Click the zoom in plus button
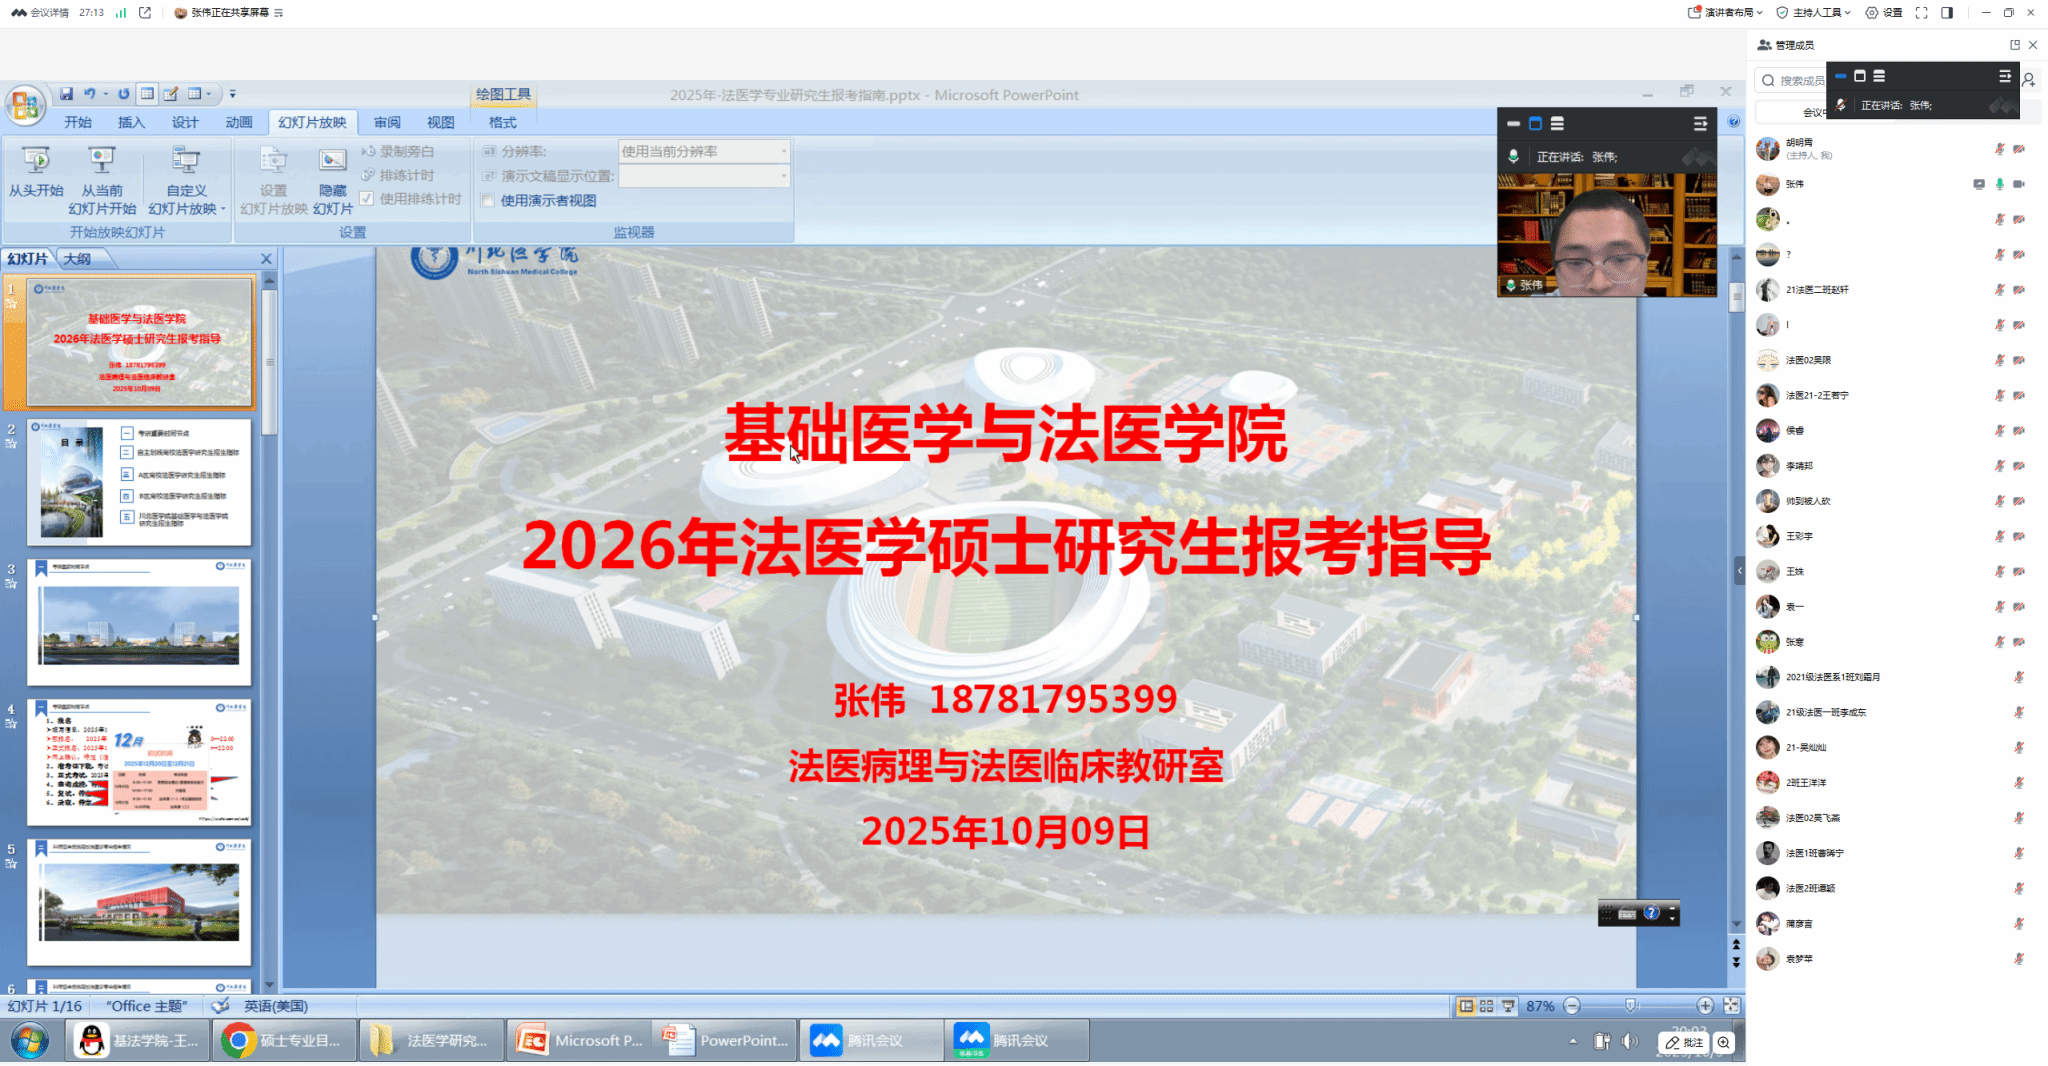 point(1705,1006)
